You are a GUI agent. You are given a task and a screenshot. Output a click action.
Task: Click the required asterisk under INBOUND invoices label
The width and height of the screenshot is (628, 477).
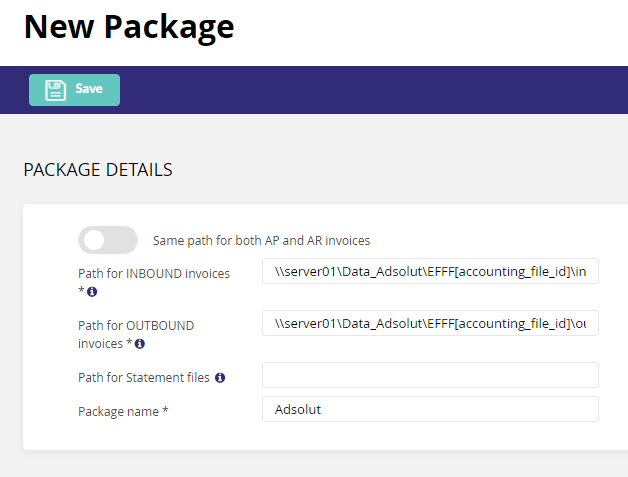[81, 290]
